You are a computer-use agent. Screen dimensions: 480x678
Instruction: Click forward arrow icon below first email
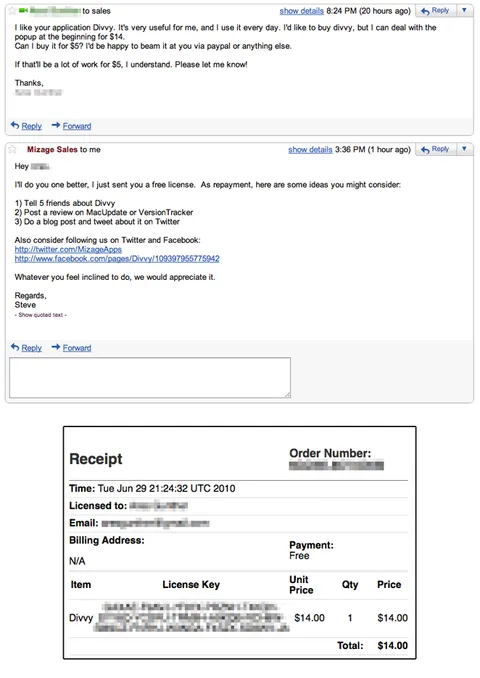point(56,125)
